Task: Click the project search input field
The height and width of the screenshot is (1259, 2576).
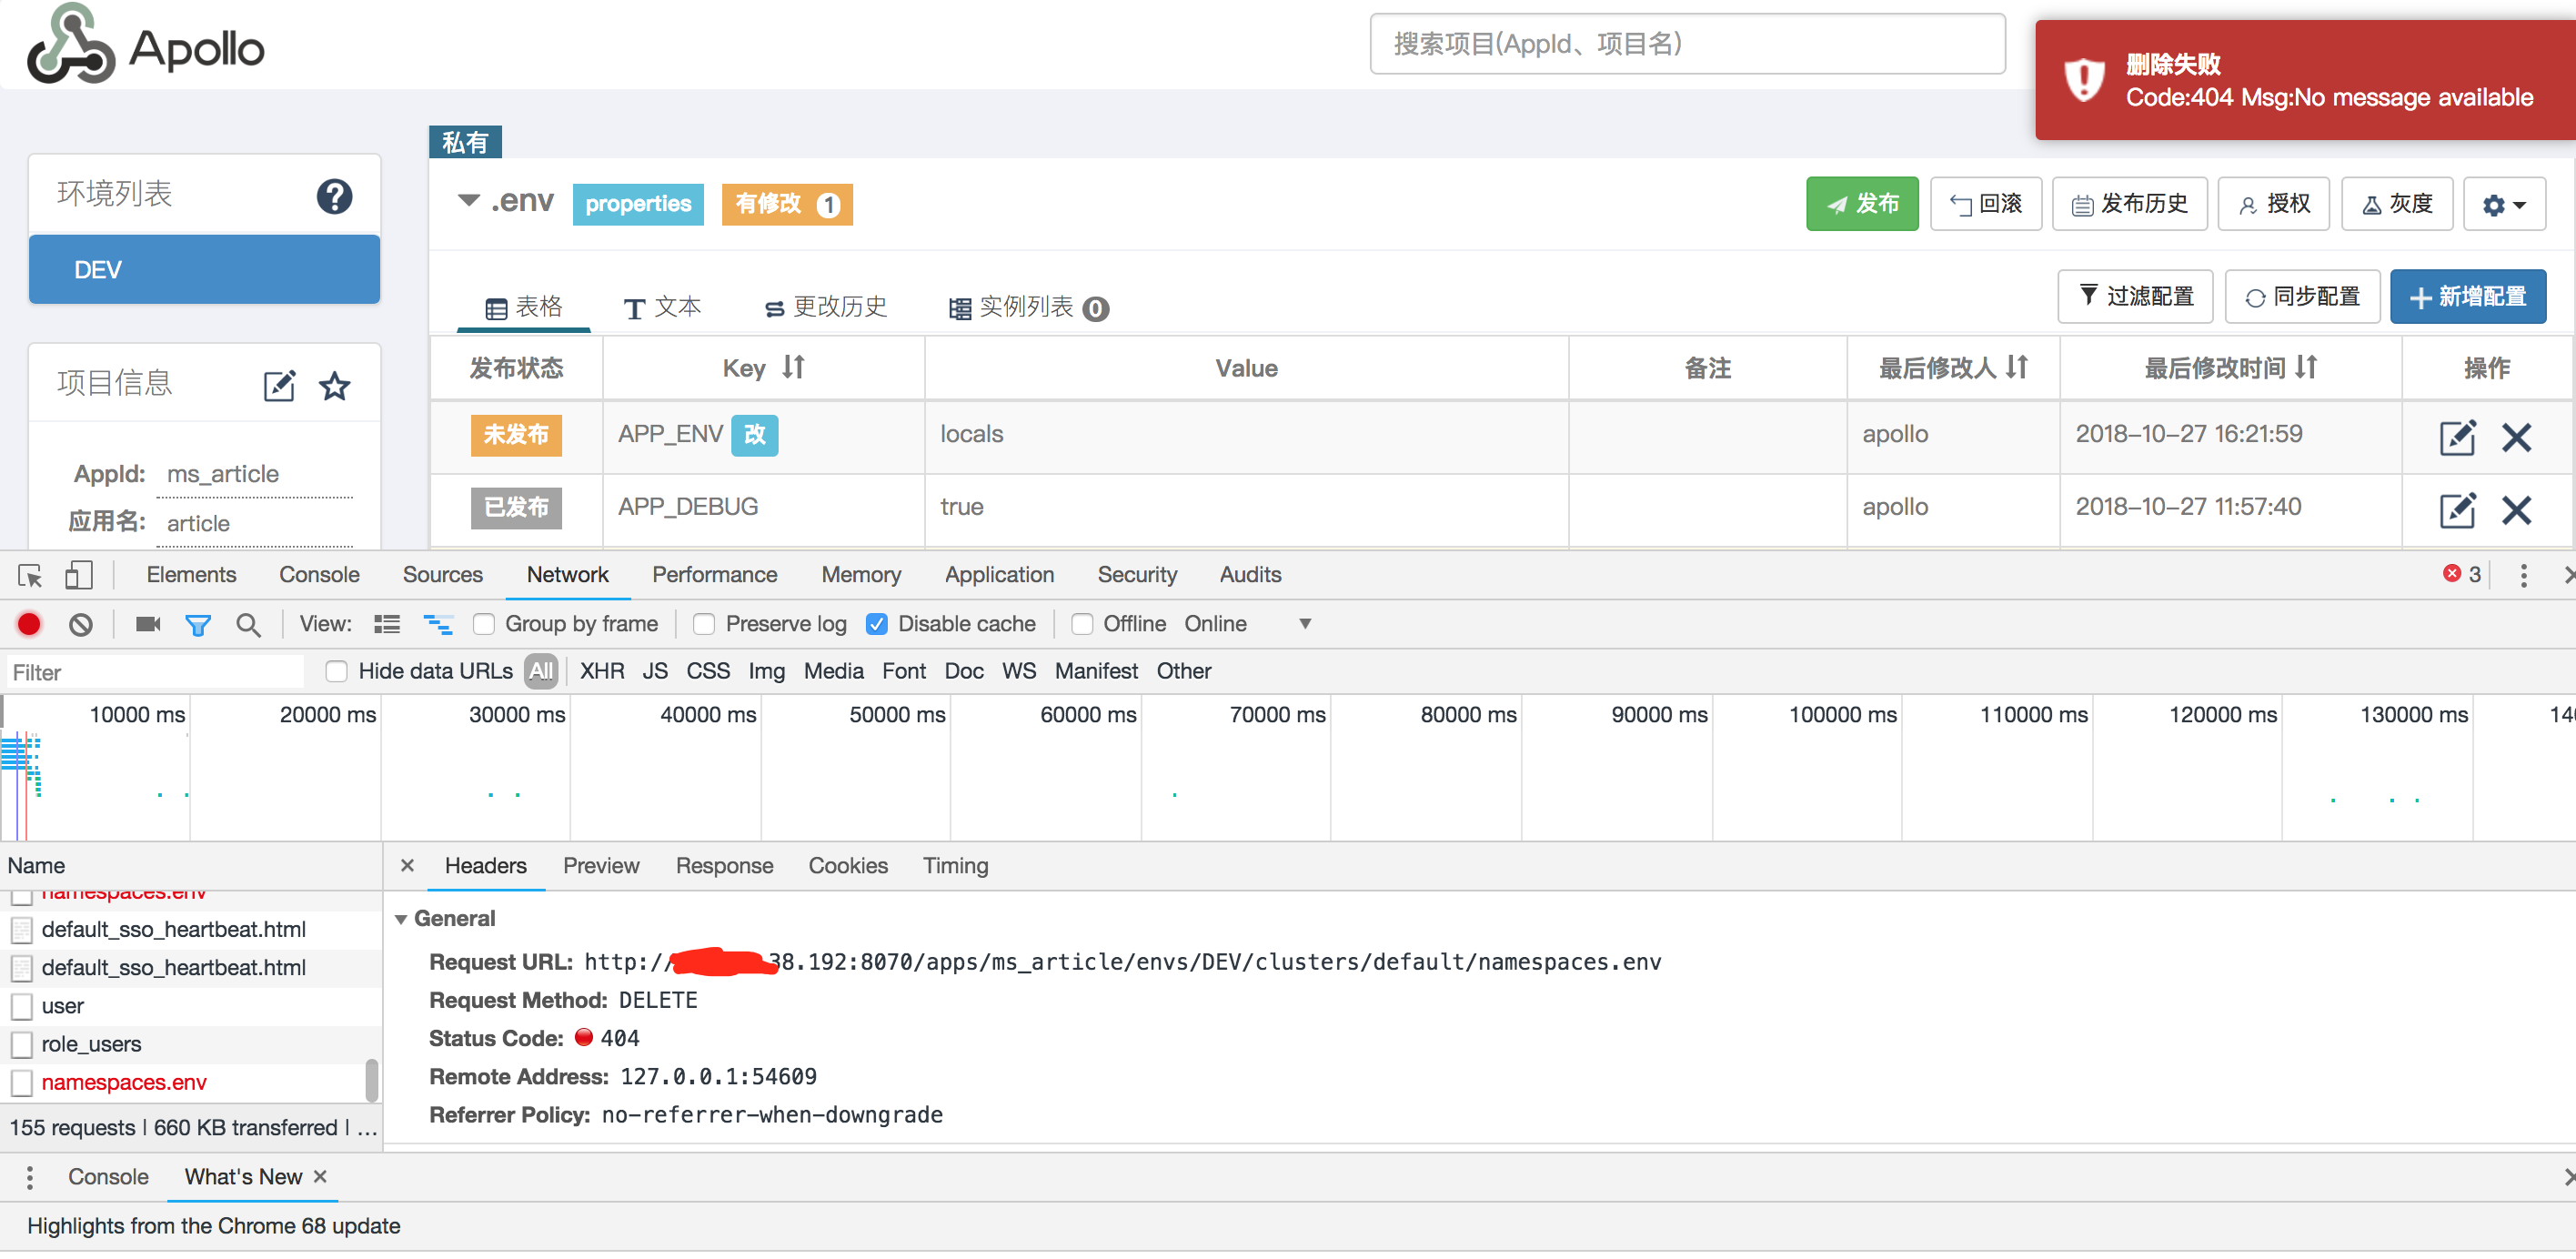Action: click(x=1686, y=43)
